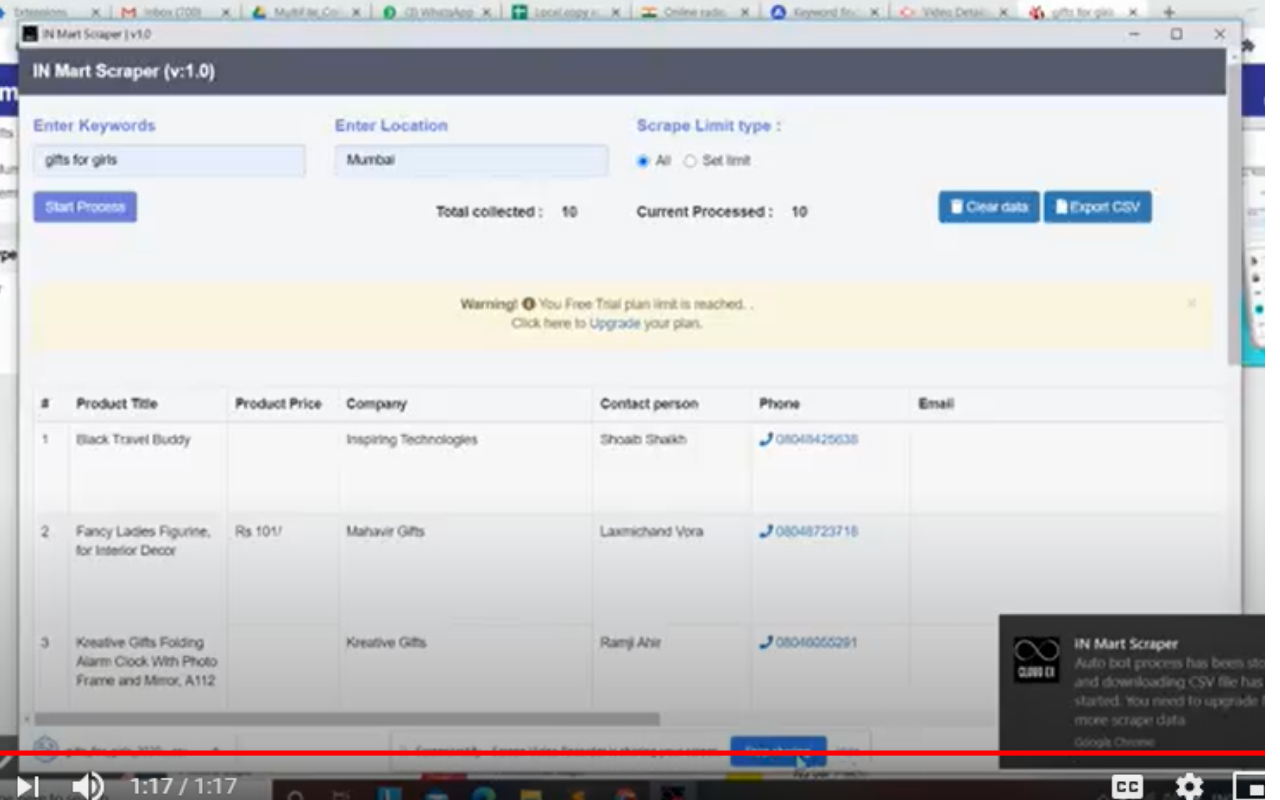The width and height of the screenshot is (1280, 800).
Task: Click the IN Mart Scraper notification popup
Action: [x=1132, y=691]
